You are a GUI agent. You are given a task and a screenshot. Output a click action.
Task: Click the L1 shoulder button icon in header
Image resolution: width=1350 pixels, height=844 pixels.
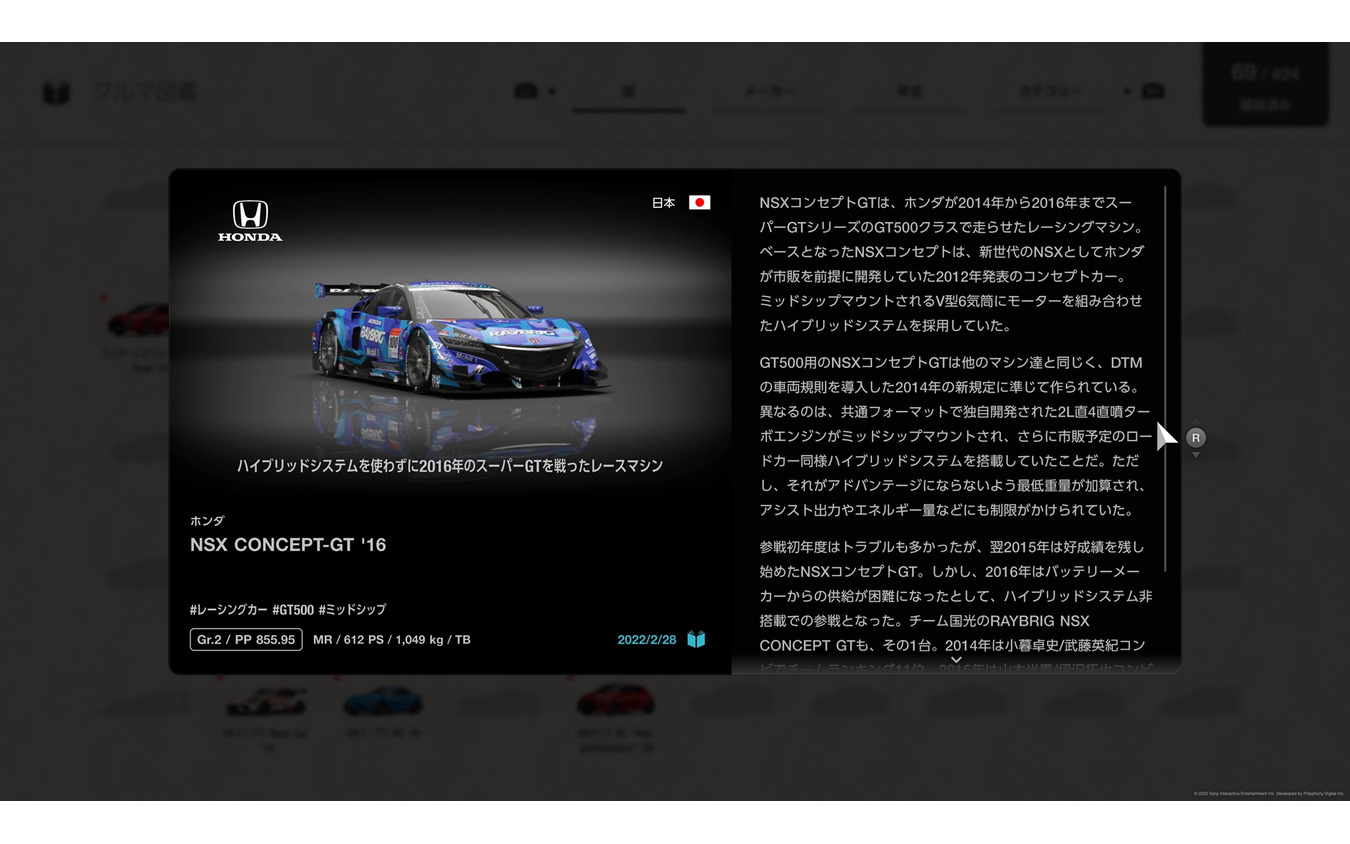(525, 92)
